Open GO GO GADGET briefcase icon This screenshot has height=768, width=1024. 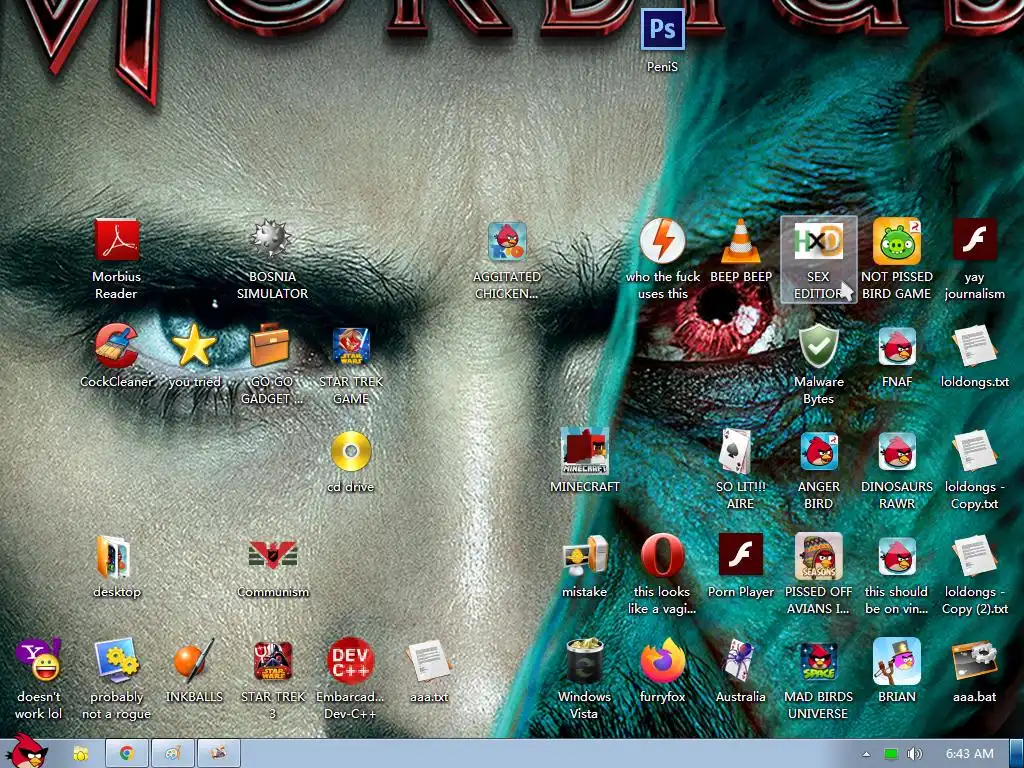tap(270, 345)
